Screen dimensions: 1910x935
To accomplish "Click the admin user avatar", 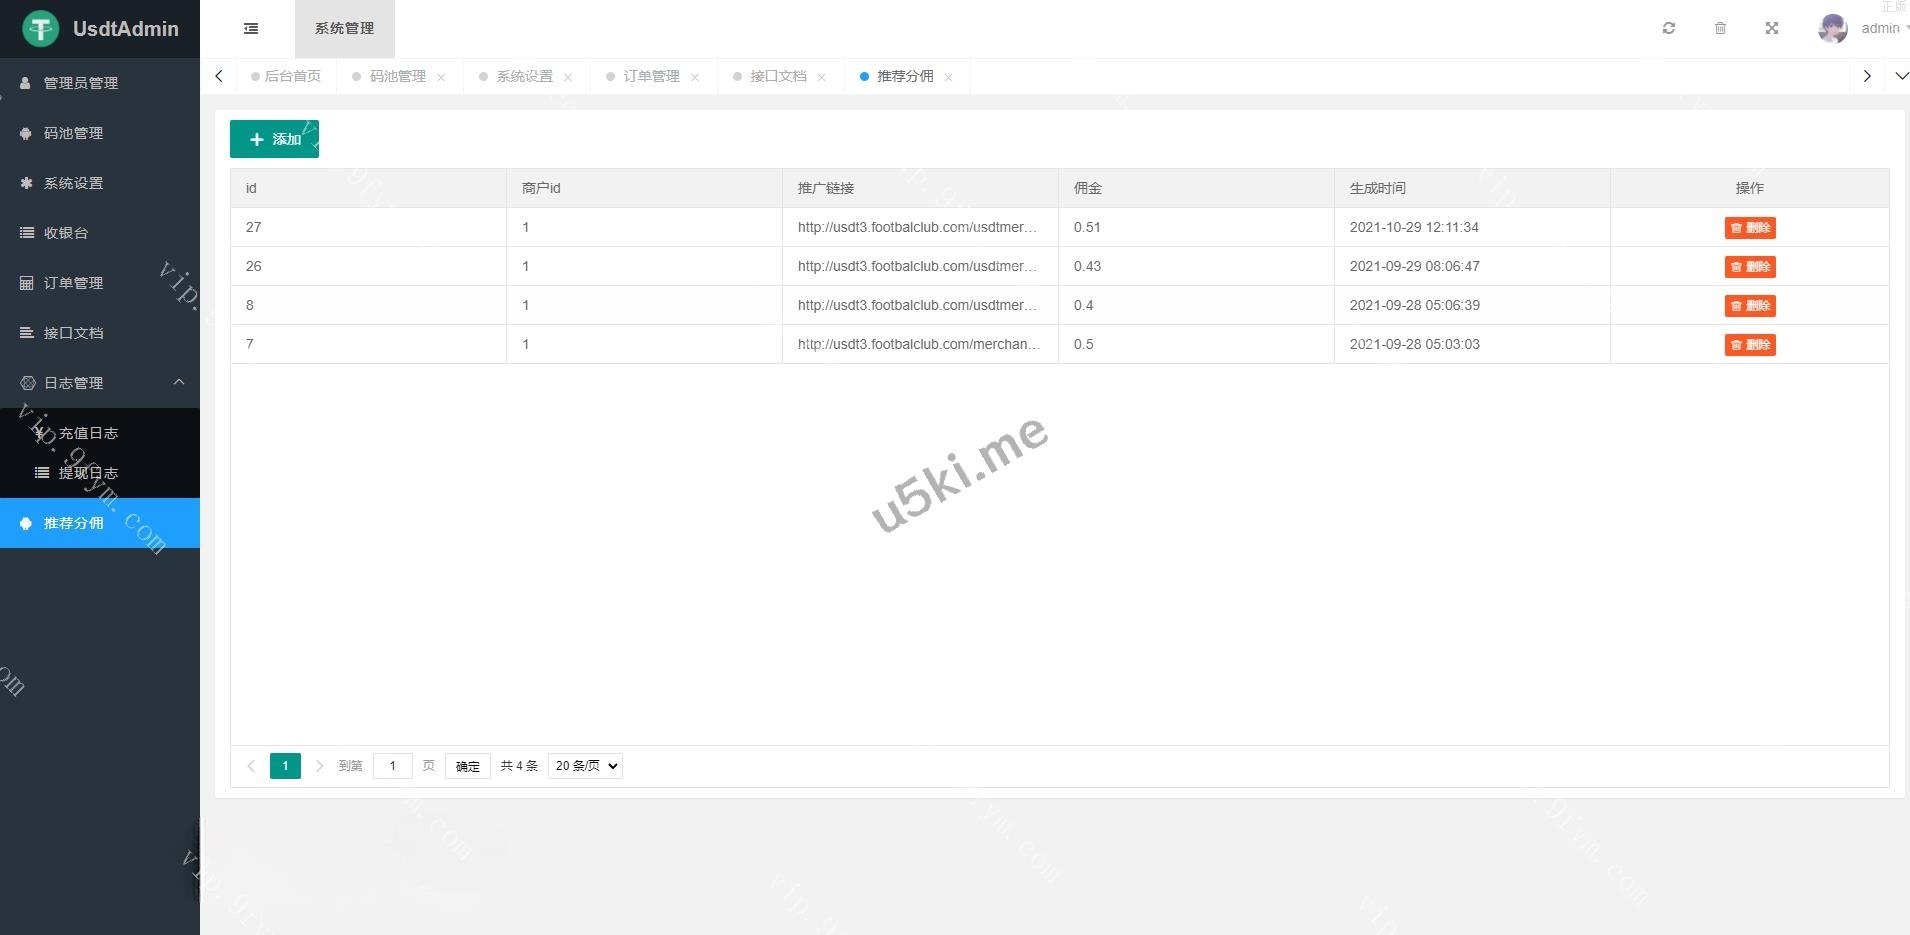I will click(1832, 29).
